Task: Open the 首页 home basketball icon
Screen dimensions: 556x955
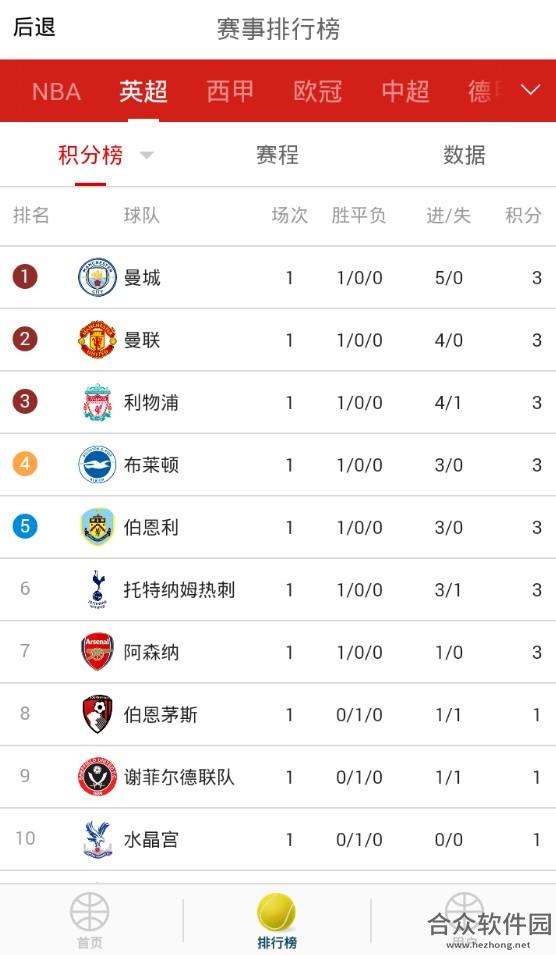Action: 90,912
